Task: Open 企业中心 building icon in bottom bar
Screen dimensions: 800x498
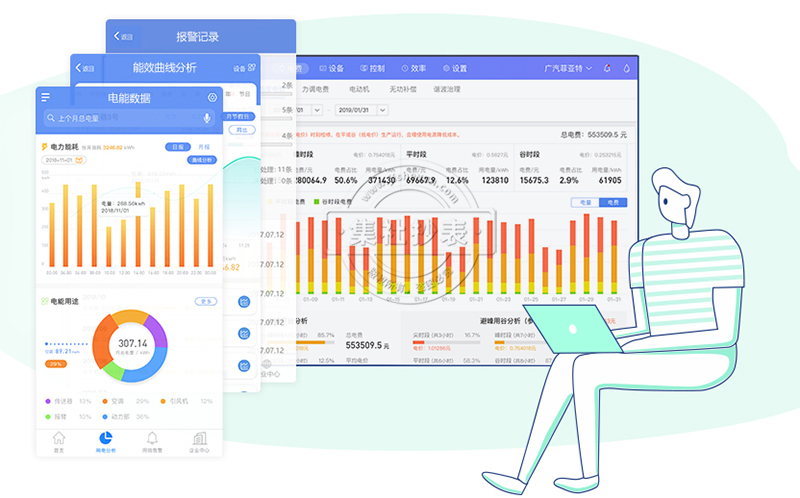Action: point(199,441)
